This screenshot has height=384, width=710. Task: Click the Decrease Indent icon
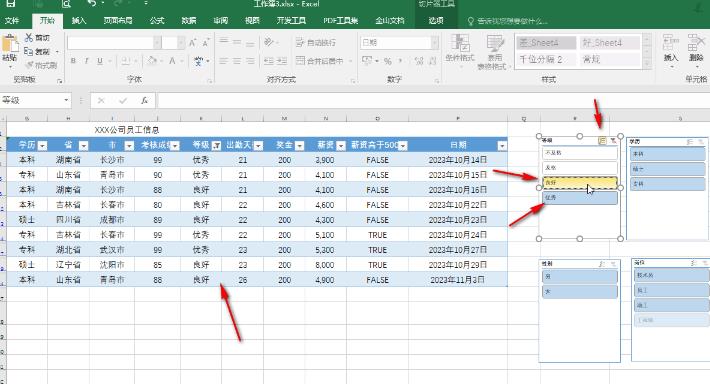tap(269, 61)
